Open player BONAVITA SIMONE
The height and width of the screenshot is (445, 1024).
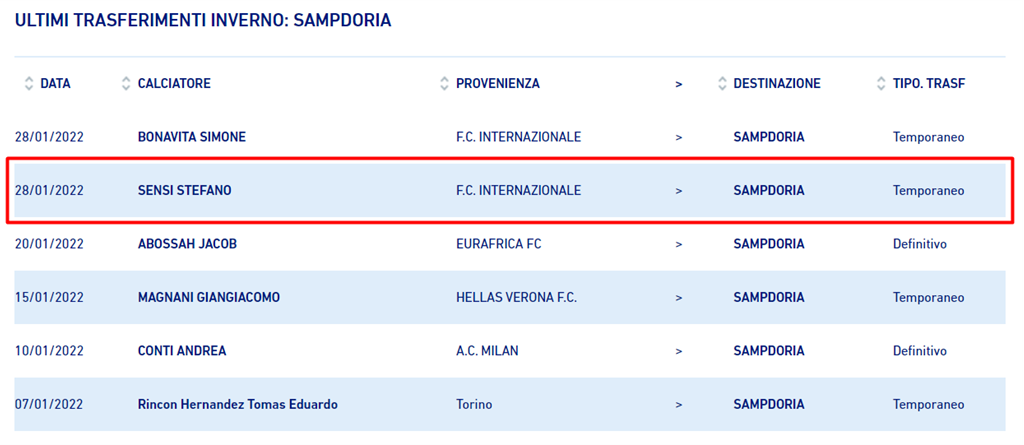pyautogui.click(x=191, y=137)
